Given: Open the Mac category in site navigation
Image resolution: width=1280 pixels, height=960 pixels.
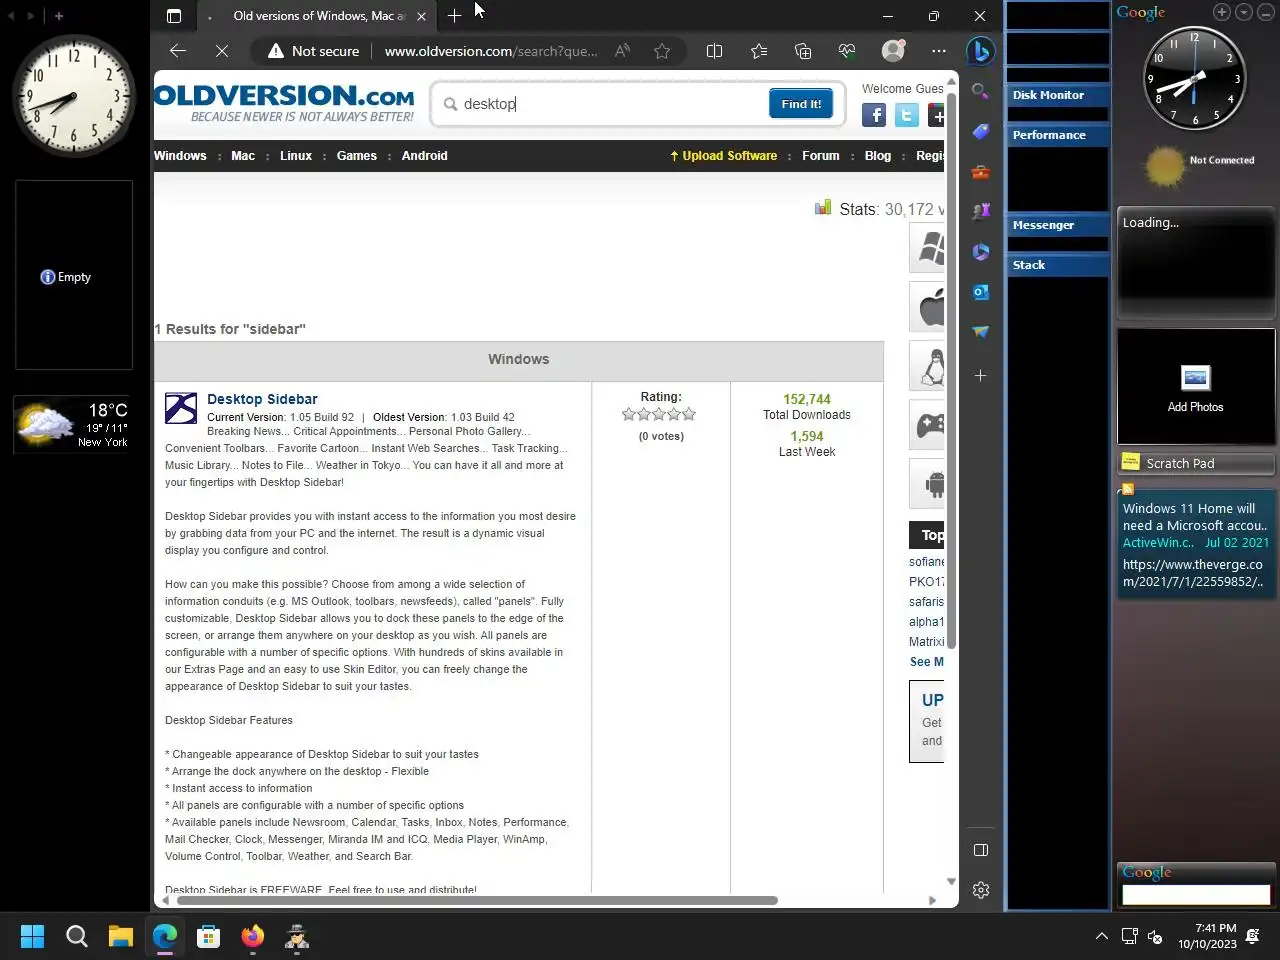Looking at the screenshot, I should click(x=243, y=156).
